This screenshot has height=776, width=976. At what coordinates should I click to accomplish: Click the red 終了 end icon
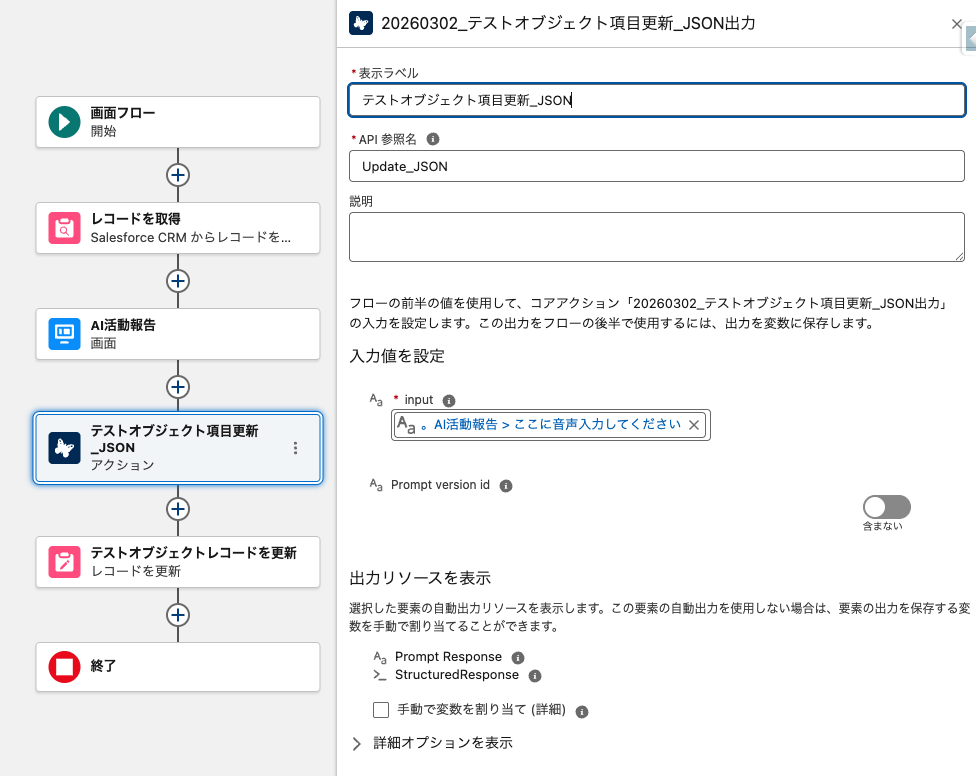pos(65,667)
